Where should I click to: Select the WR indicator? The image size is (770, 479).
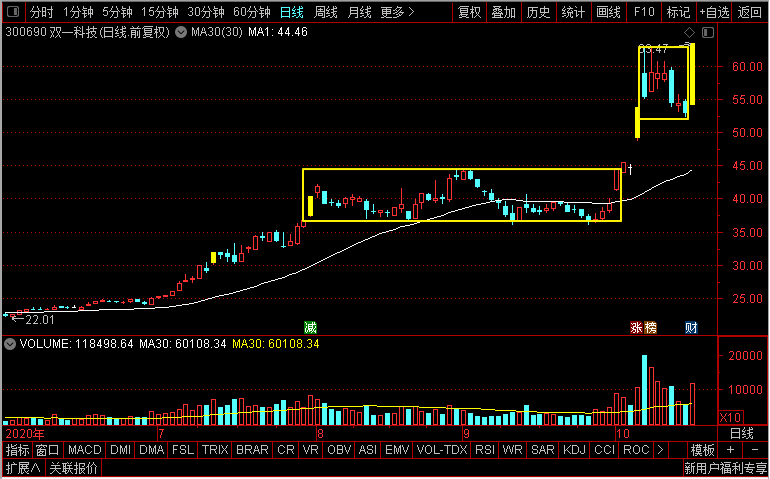tap(512, 450)
